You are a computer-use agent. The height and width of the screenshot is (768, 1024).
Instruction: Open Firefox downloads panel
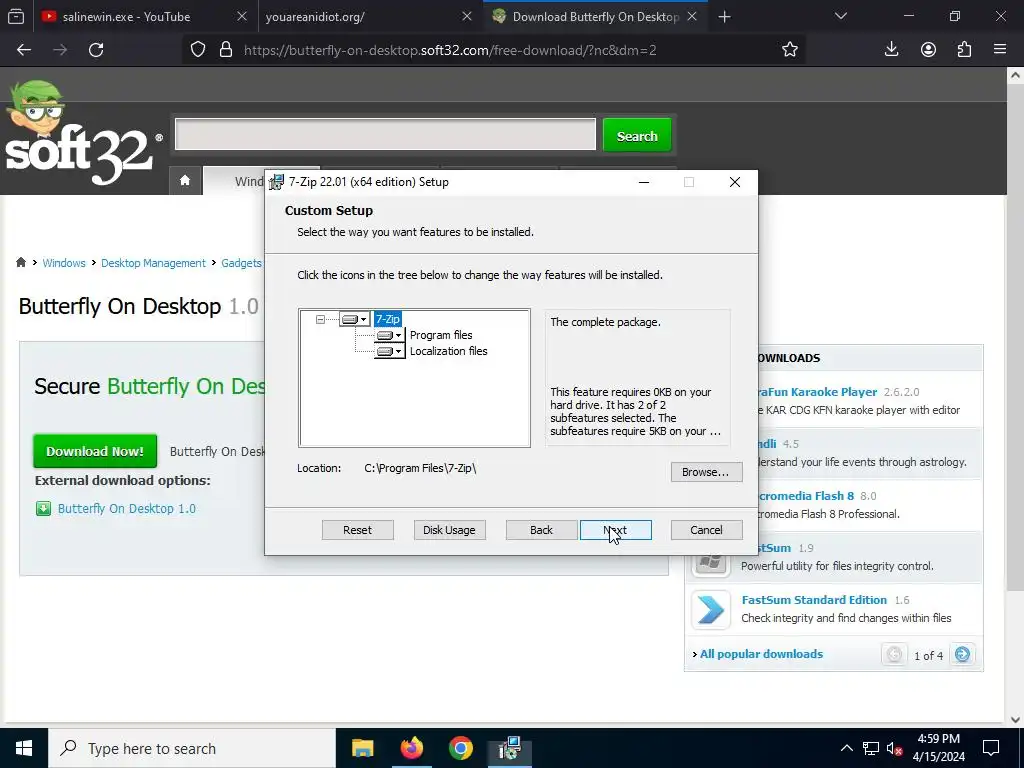pos(891,50)
